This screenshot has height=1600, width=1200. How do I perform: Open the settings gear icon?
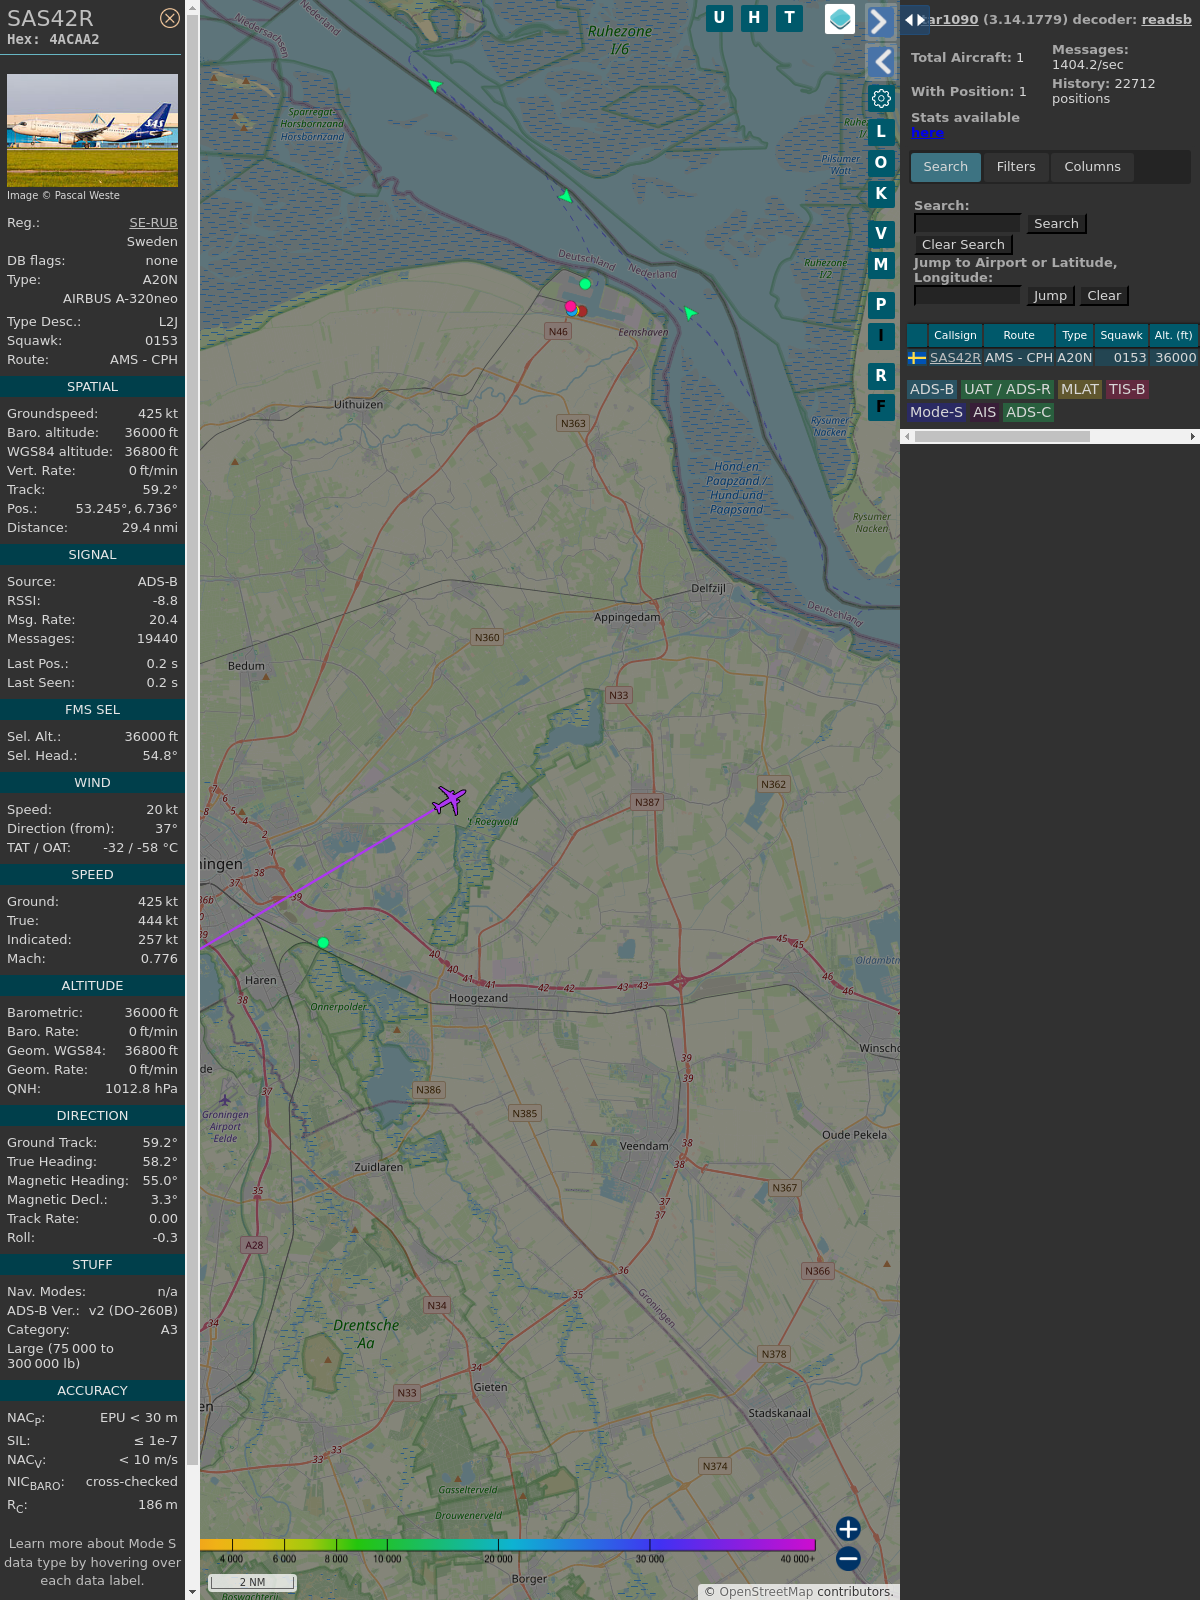pos(881,98)
